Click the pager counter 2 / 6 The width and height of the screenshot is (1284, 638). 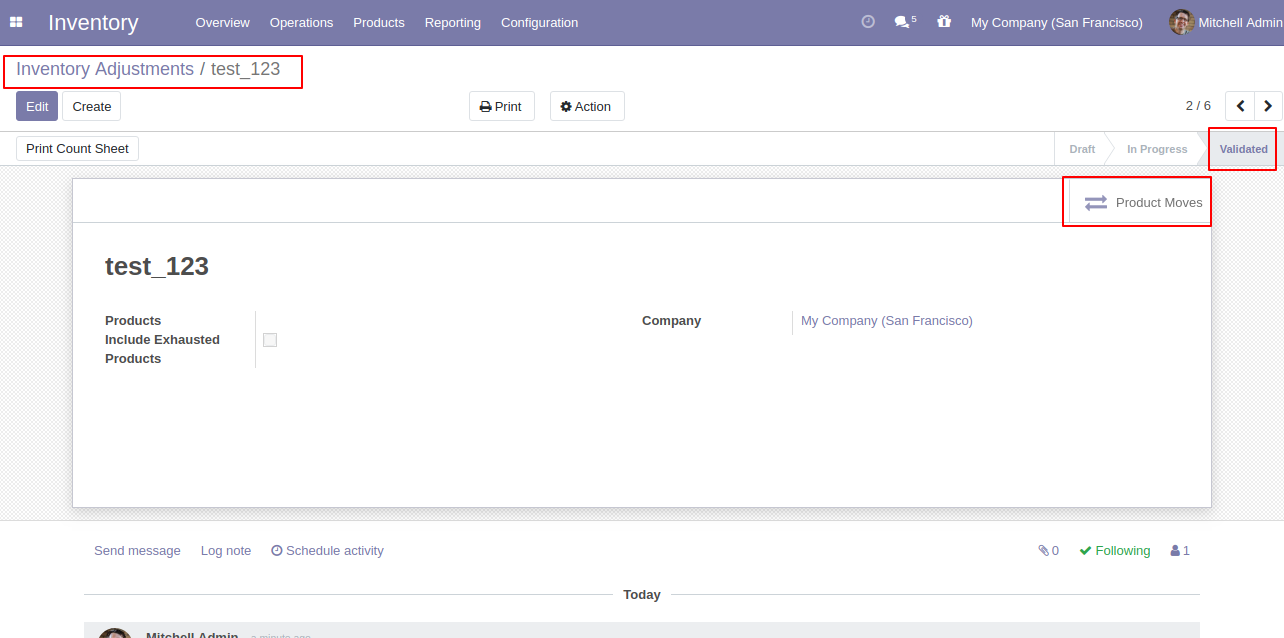tap(1198, 106)
